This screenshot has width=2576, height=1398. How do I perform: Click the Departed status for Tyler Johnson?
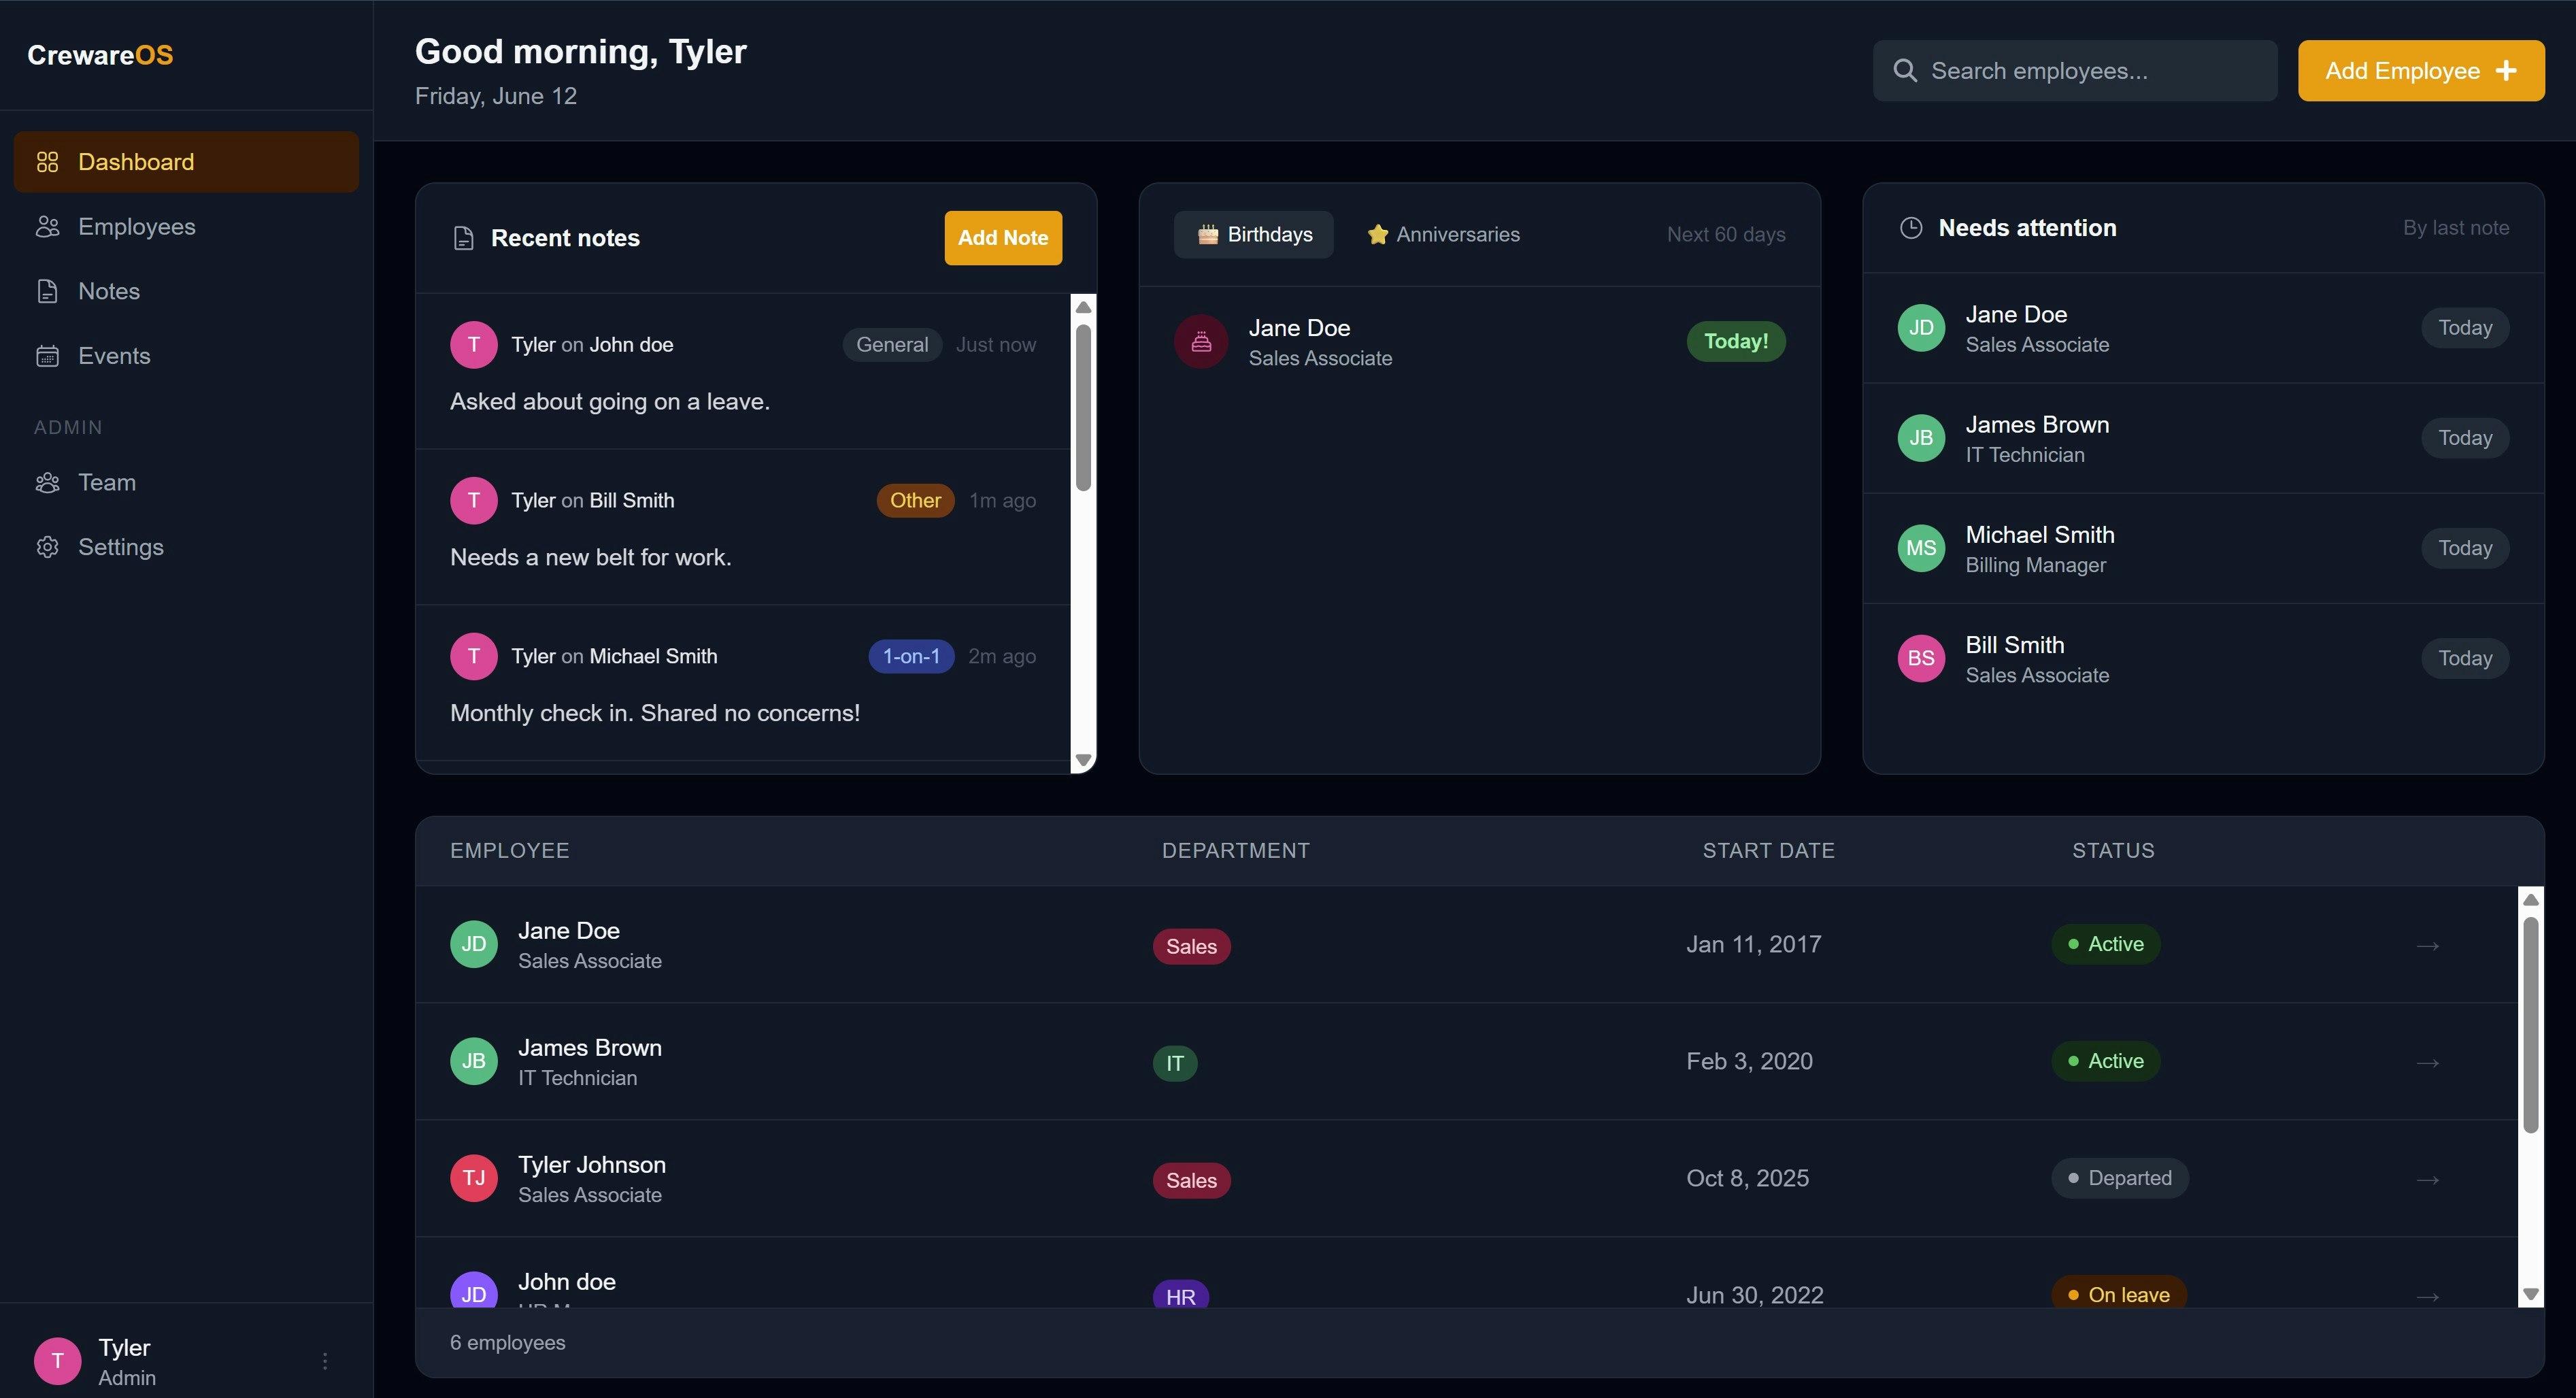tap(2120, 1179)
